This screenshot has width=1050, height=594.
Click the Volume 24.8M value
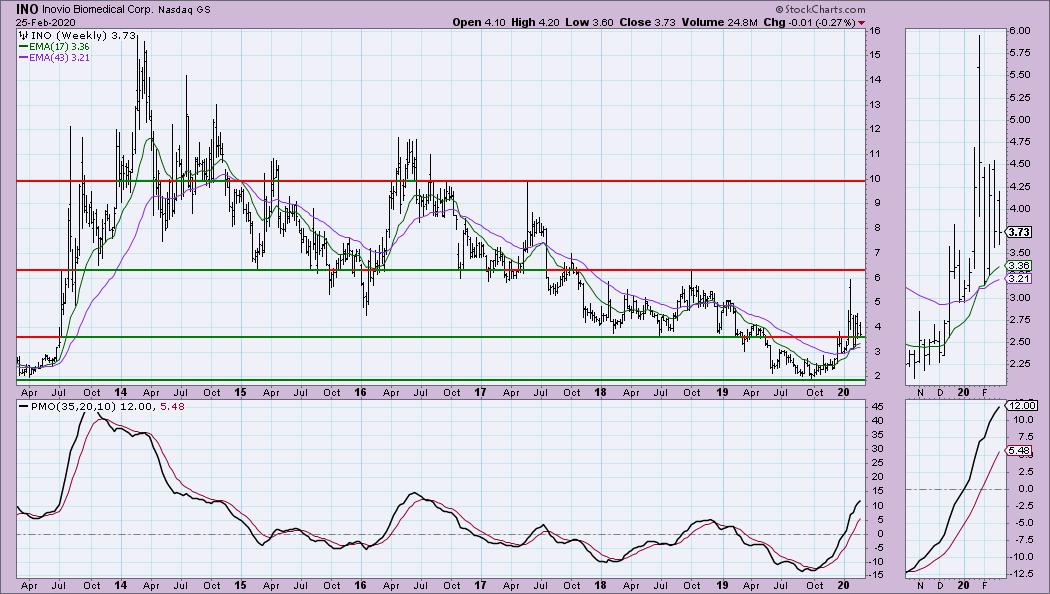point(719,22)
